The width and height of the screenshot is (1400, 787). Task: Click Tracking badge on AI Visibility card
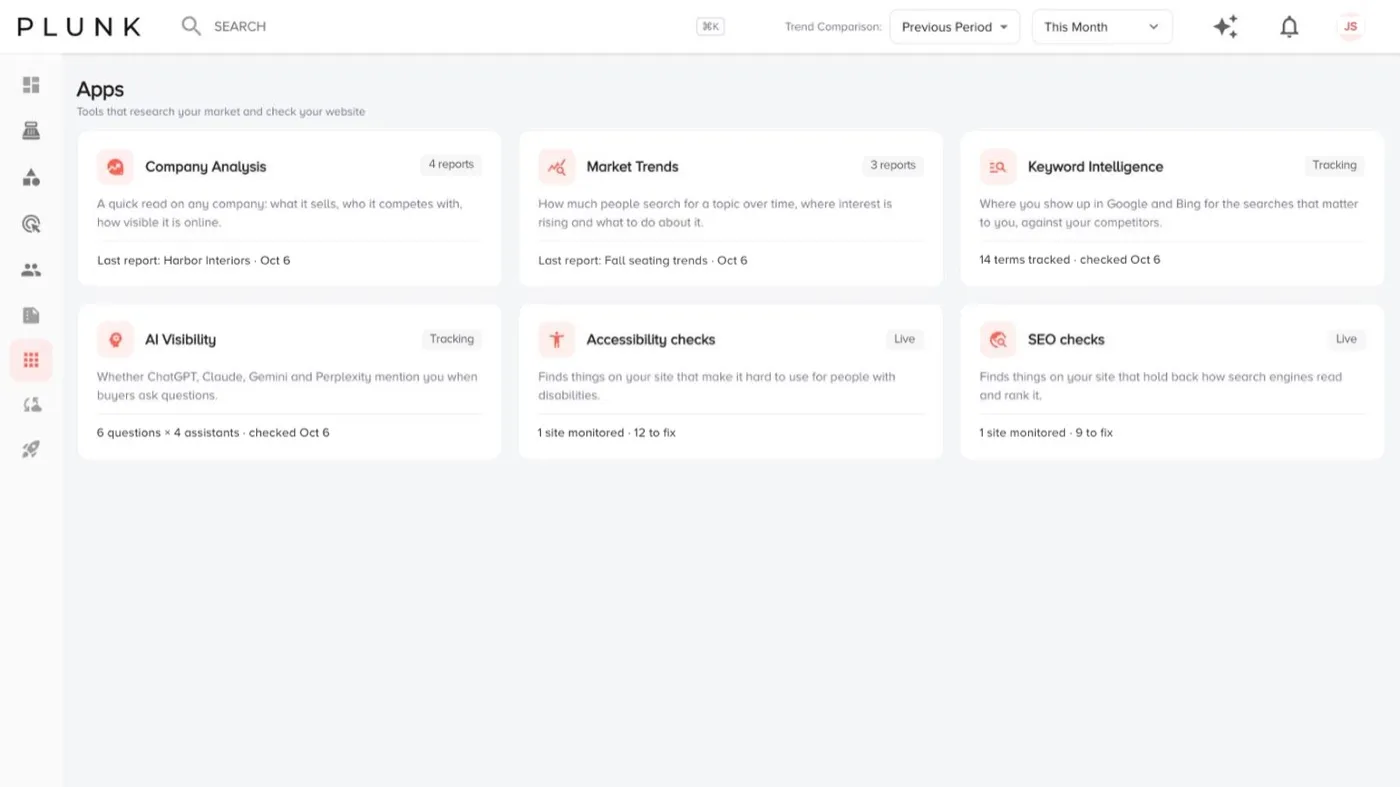[452, 339]
